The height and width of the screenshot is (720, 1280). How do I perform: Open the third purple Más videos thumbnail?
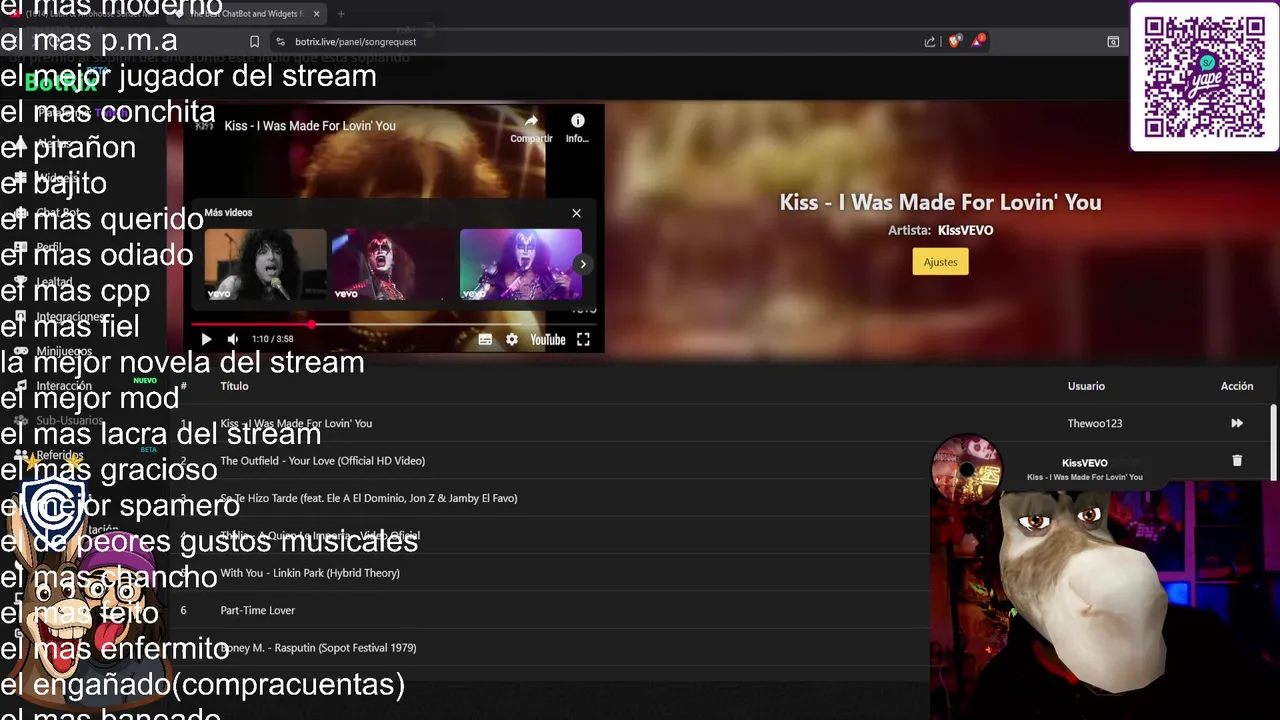pos(520,264)
